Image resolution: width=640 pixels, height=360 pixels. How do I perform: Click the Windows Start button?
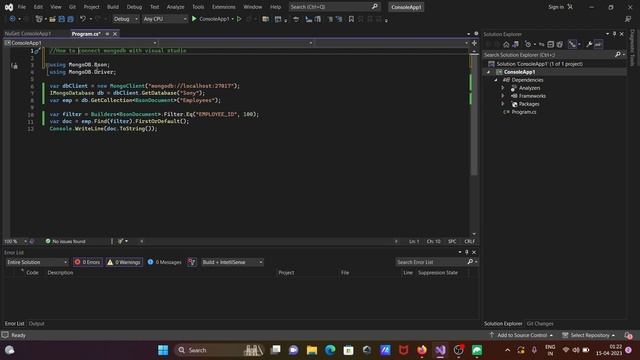point(163,350)
